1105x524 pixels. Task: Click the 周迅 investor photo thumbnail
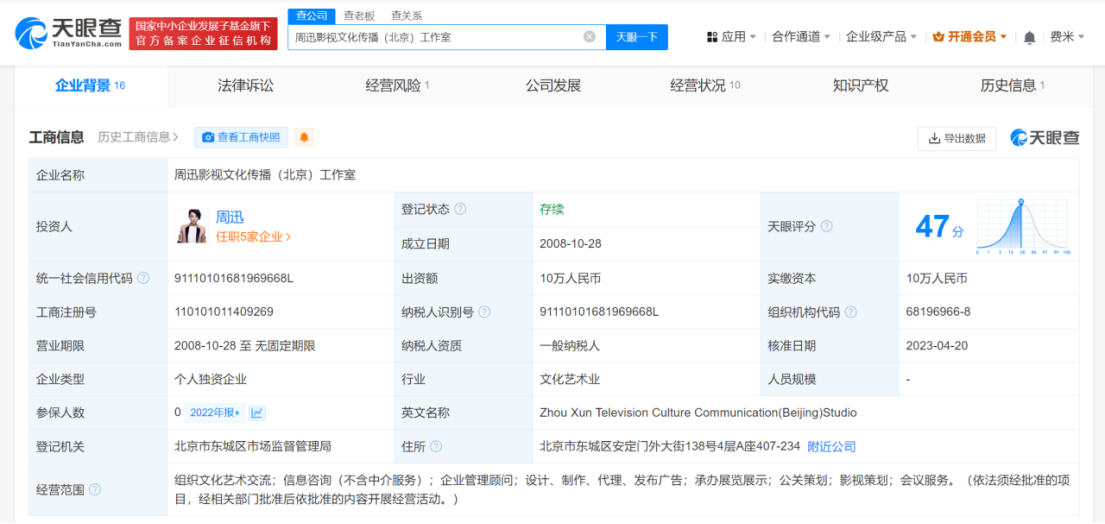(192, 226)
